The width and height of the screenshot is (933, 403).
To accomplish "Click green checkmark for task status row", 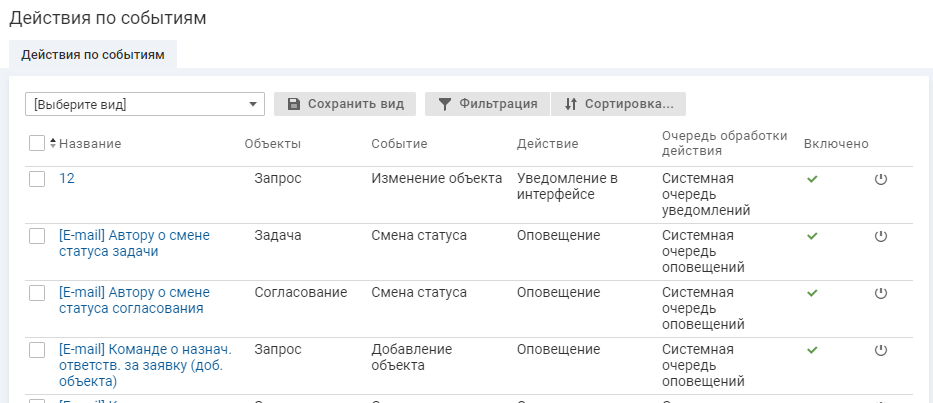I will (812, 236).
